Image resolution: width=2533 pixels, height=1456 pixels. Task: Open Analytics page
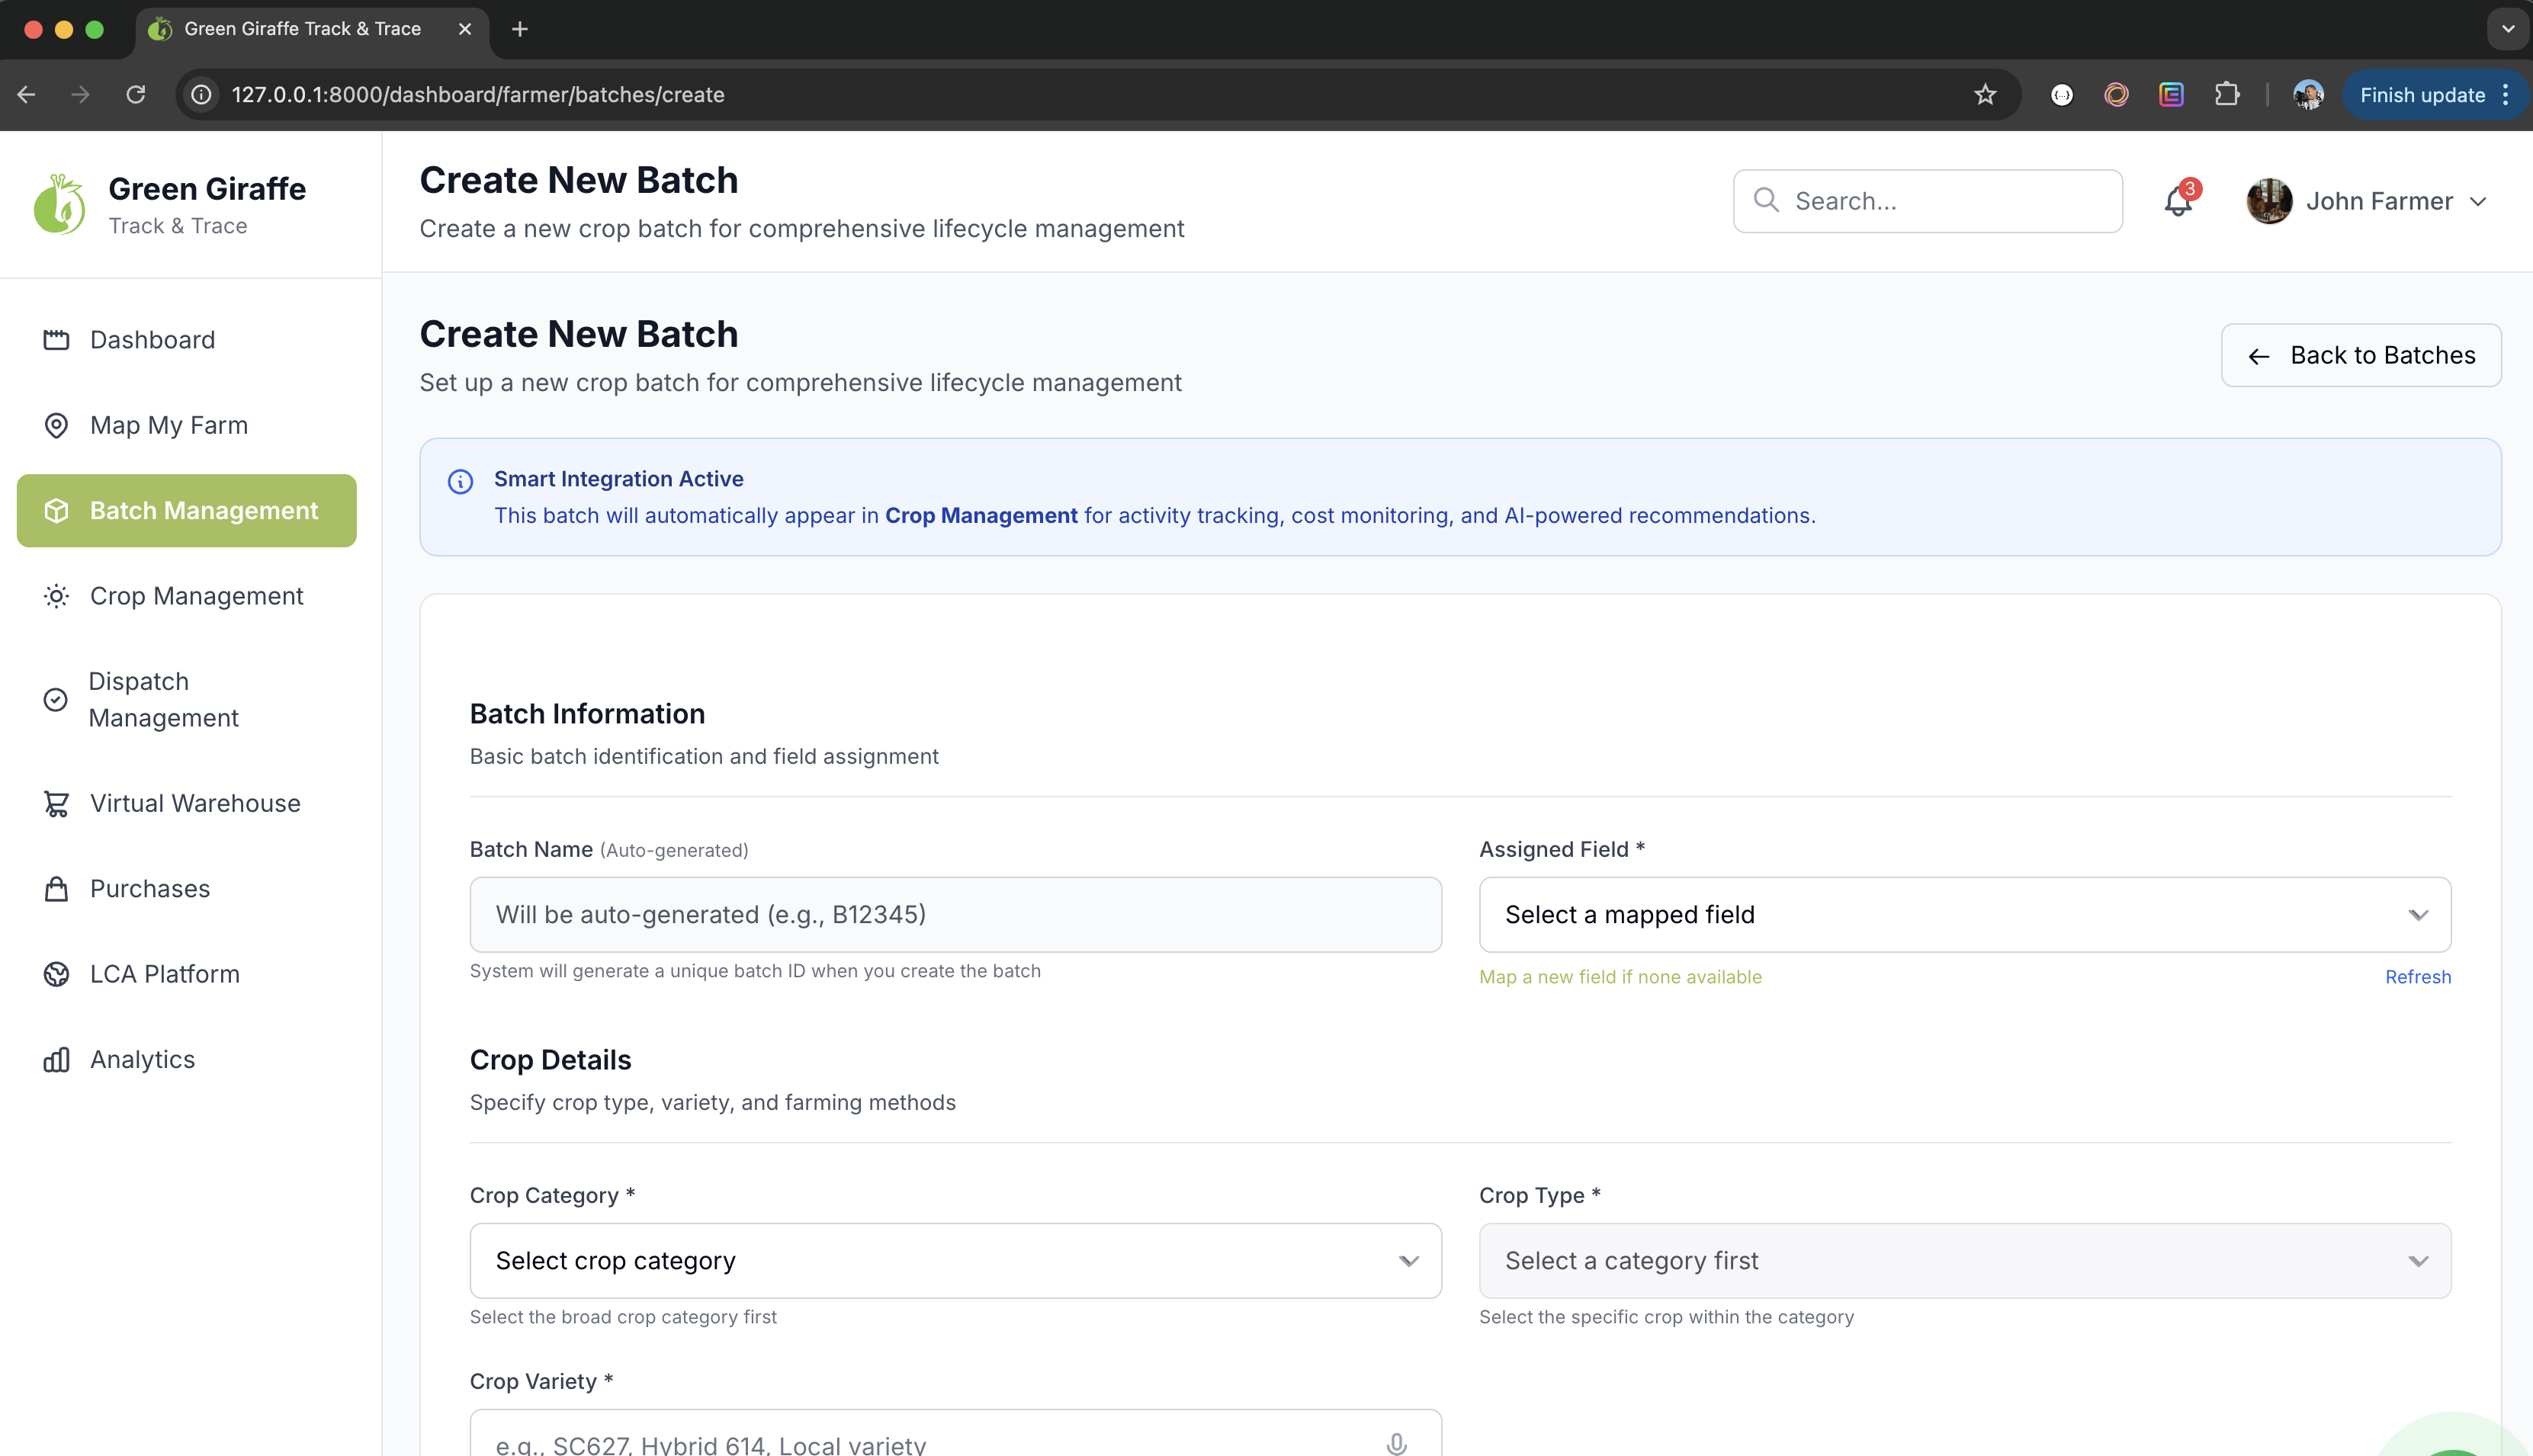pyautogui.click(x=187, y=1059)
